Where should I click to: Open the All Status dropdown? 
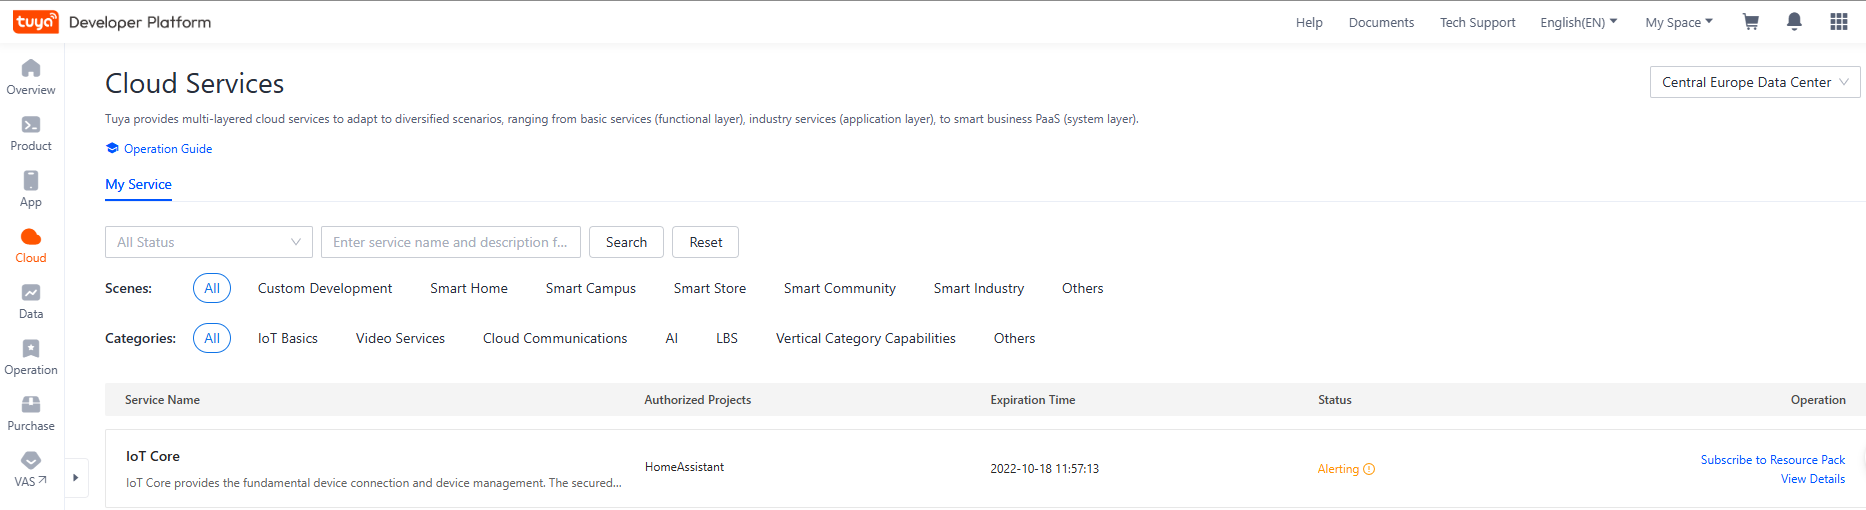point(209,242)
